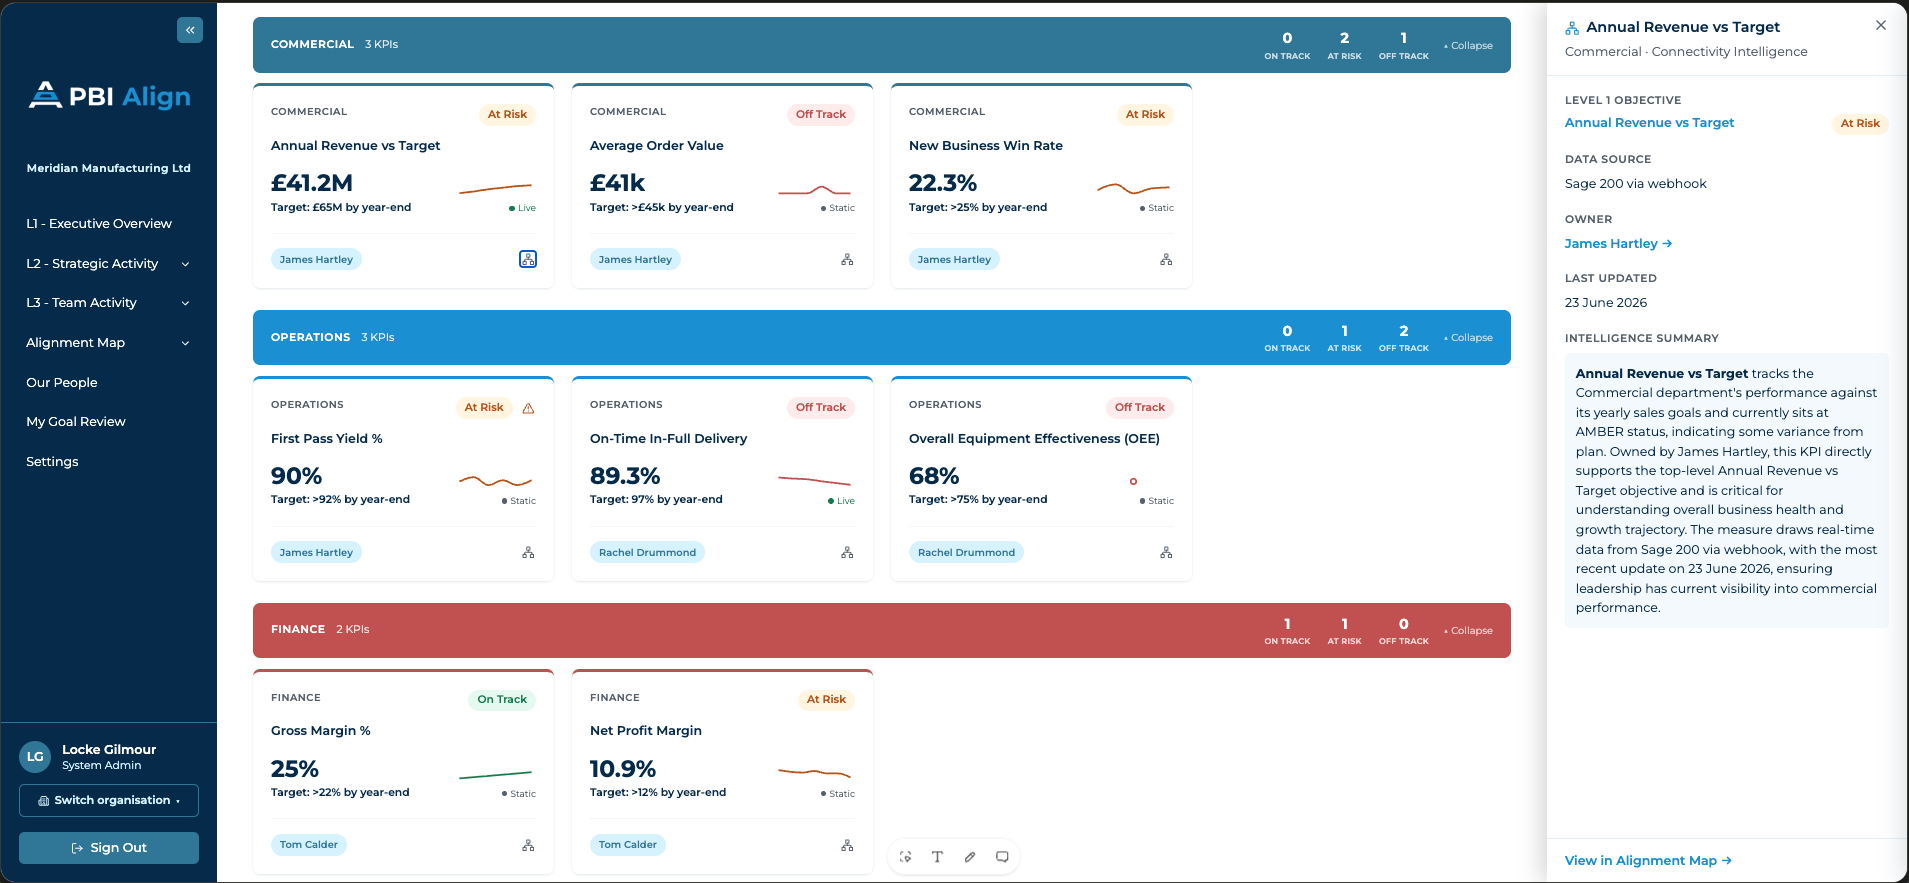Click Tom Calder tag on Gross Margin card
The width and height of the screenshot is (1909, 883).
pyautogui.click(x=309, y=845)
